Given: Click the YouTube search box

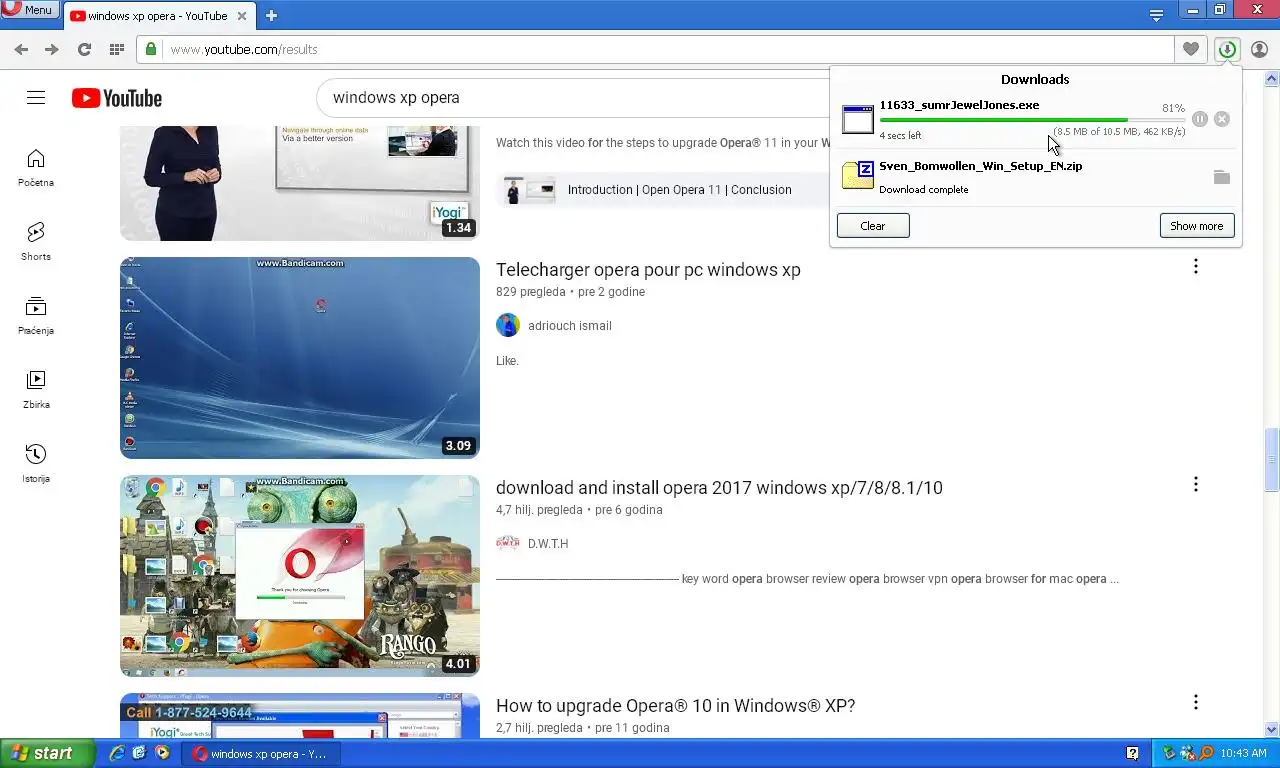Looking at the screenshot, I should 575,98.
